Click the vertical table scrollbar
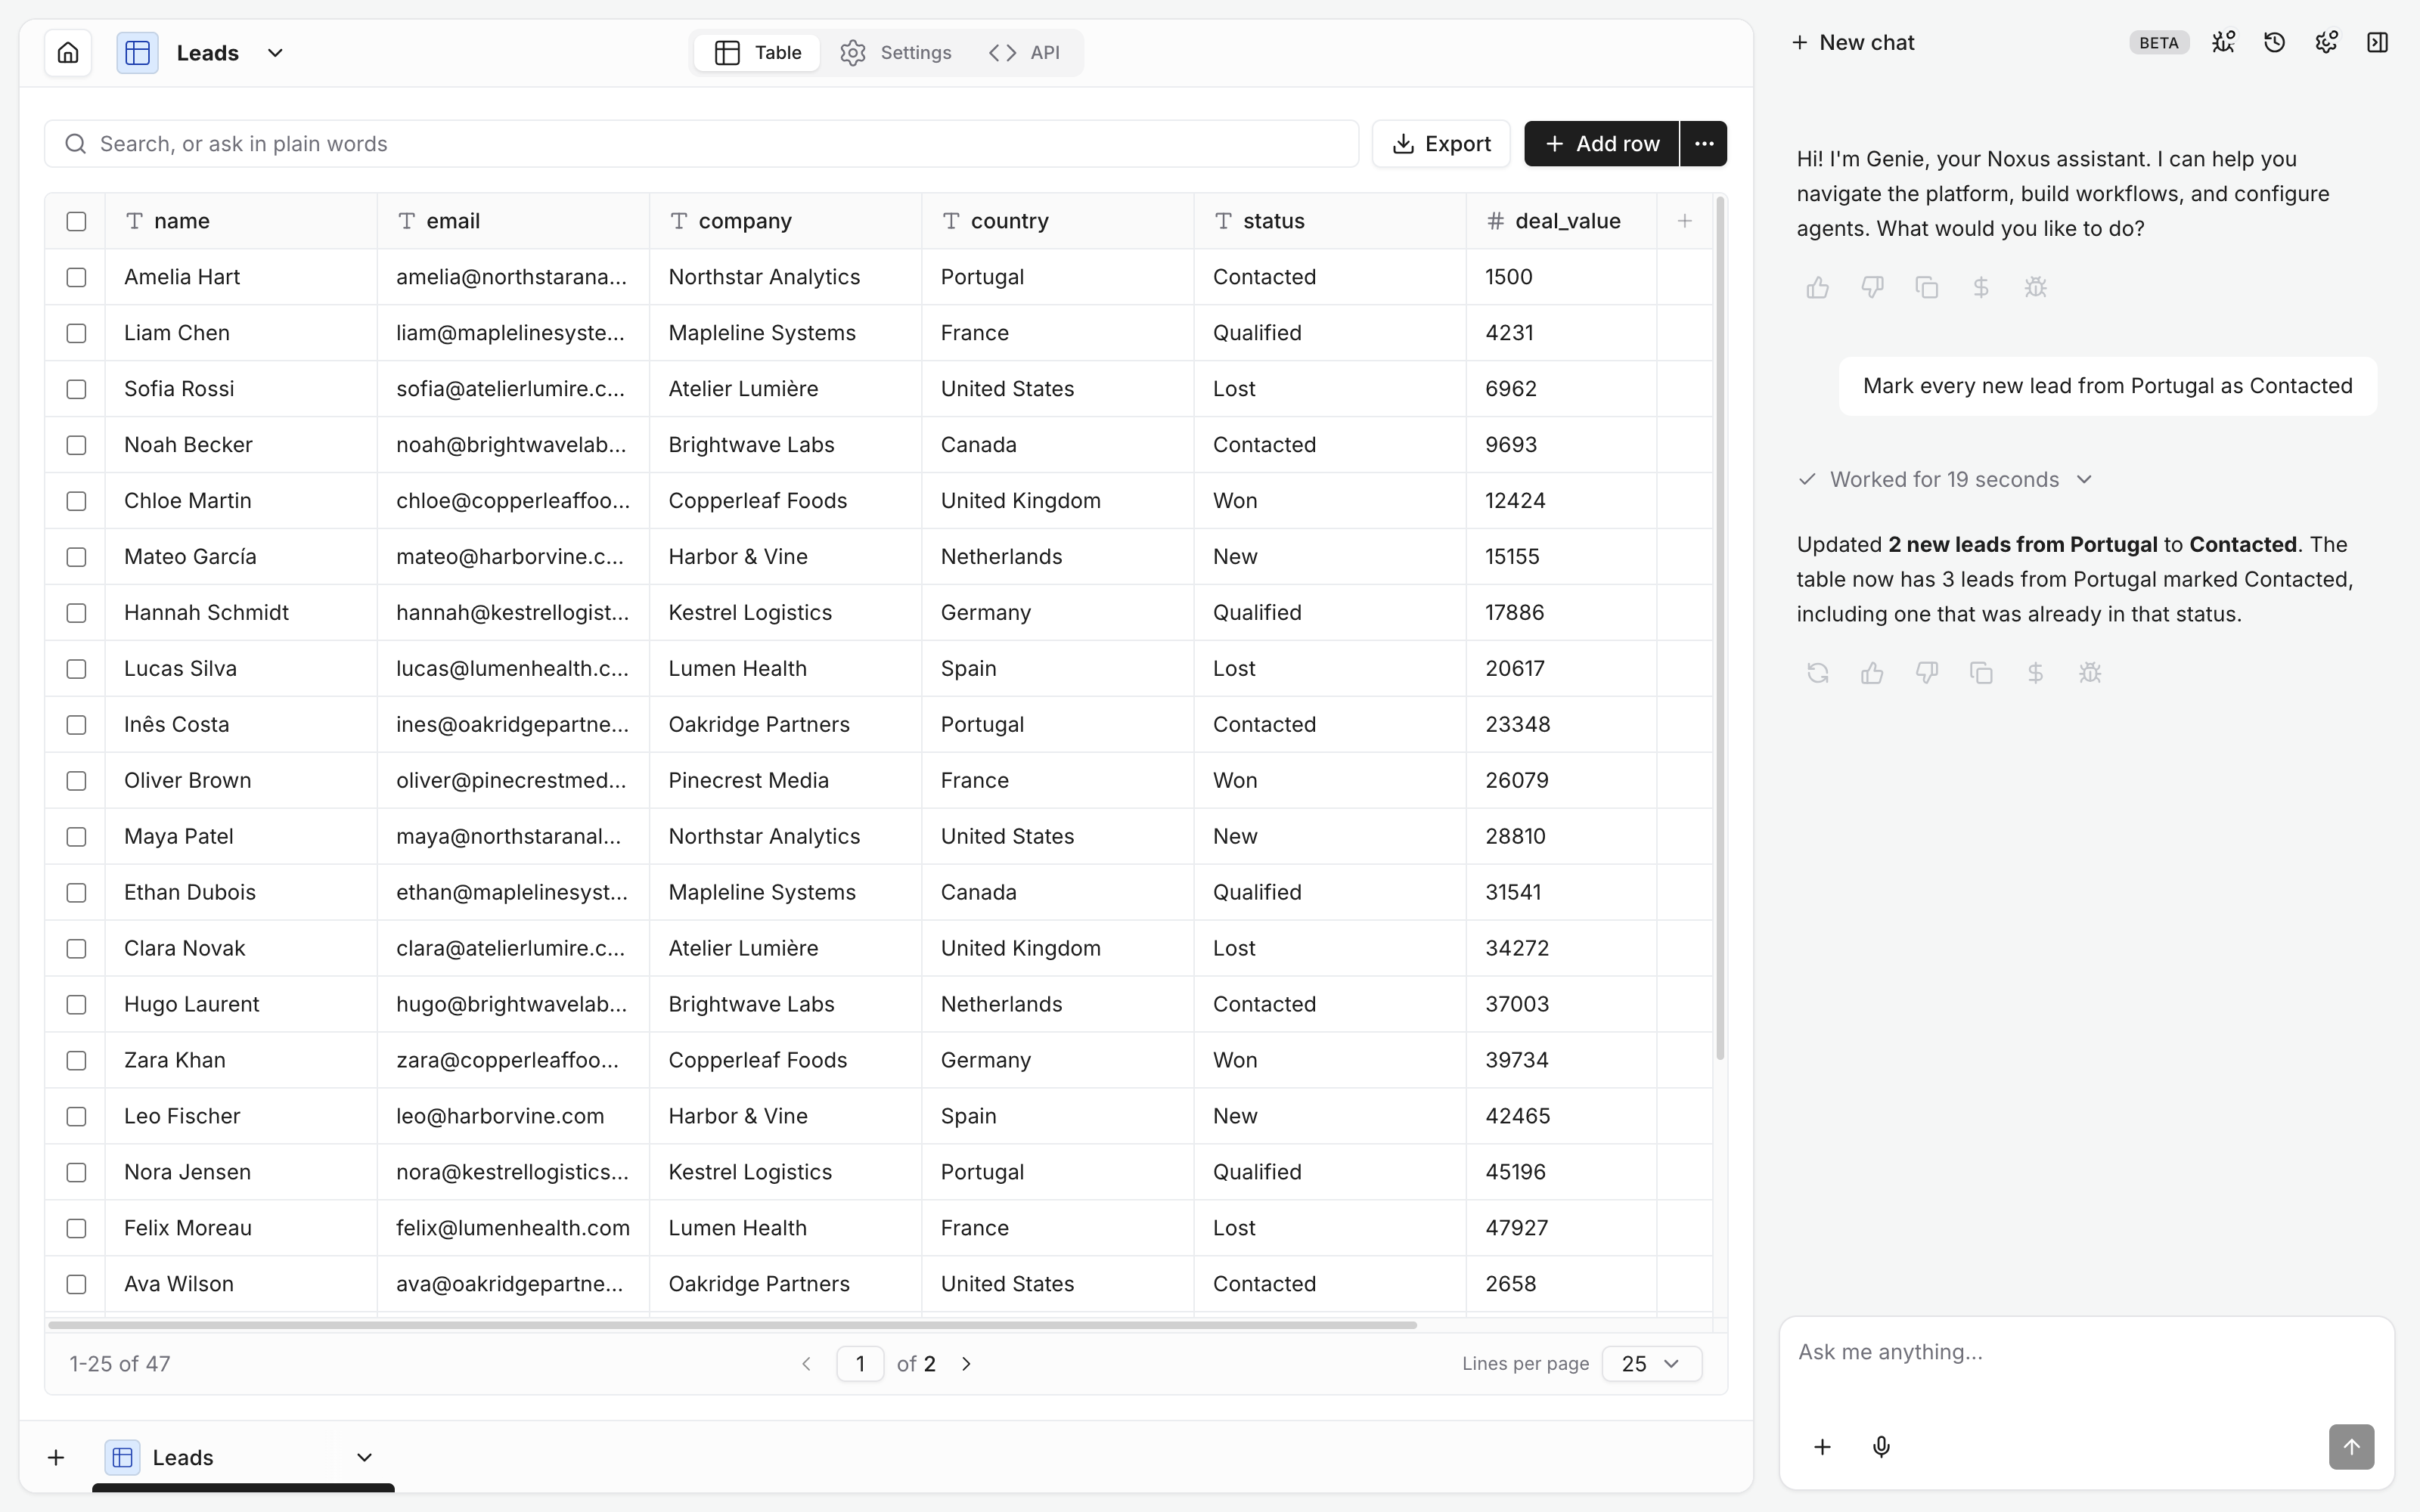Screen dimensions: 2420x1512 [1720, 628]
